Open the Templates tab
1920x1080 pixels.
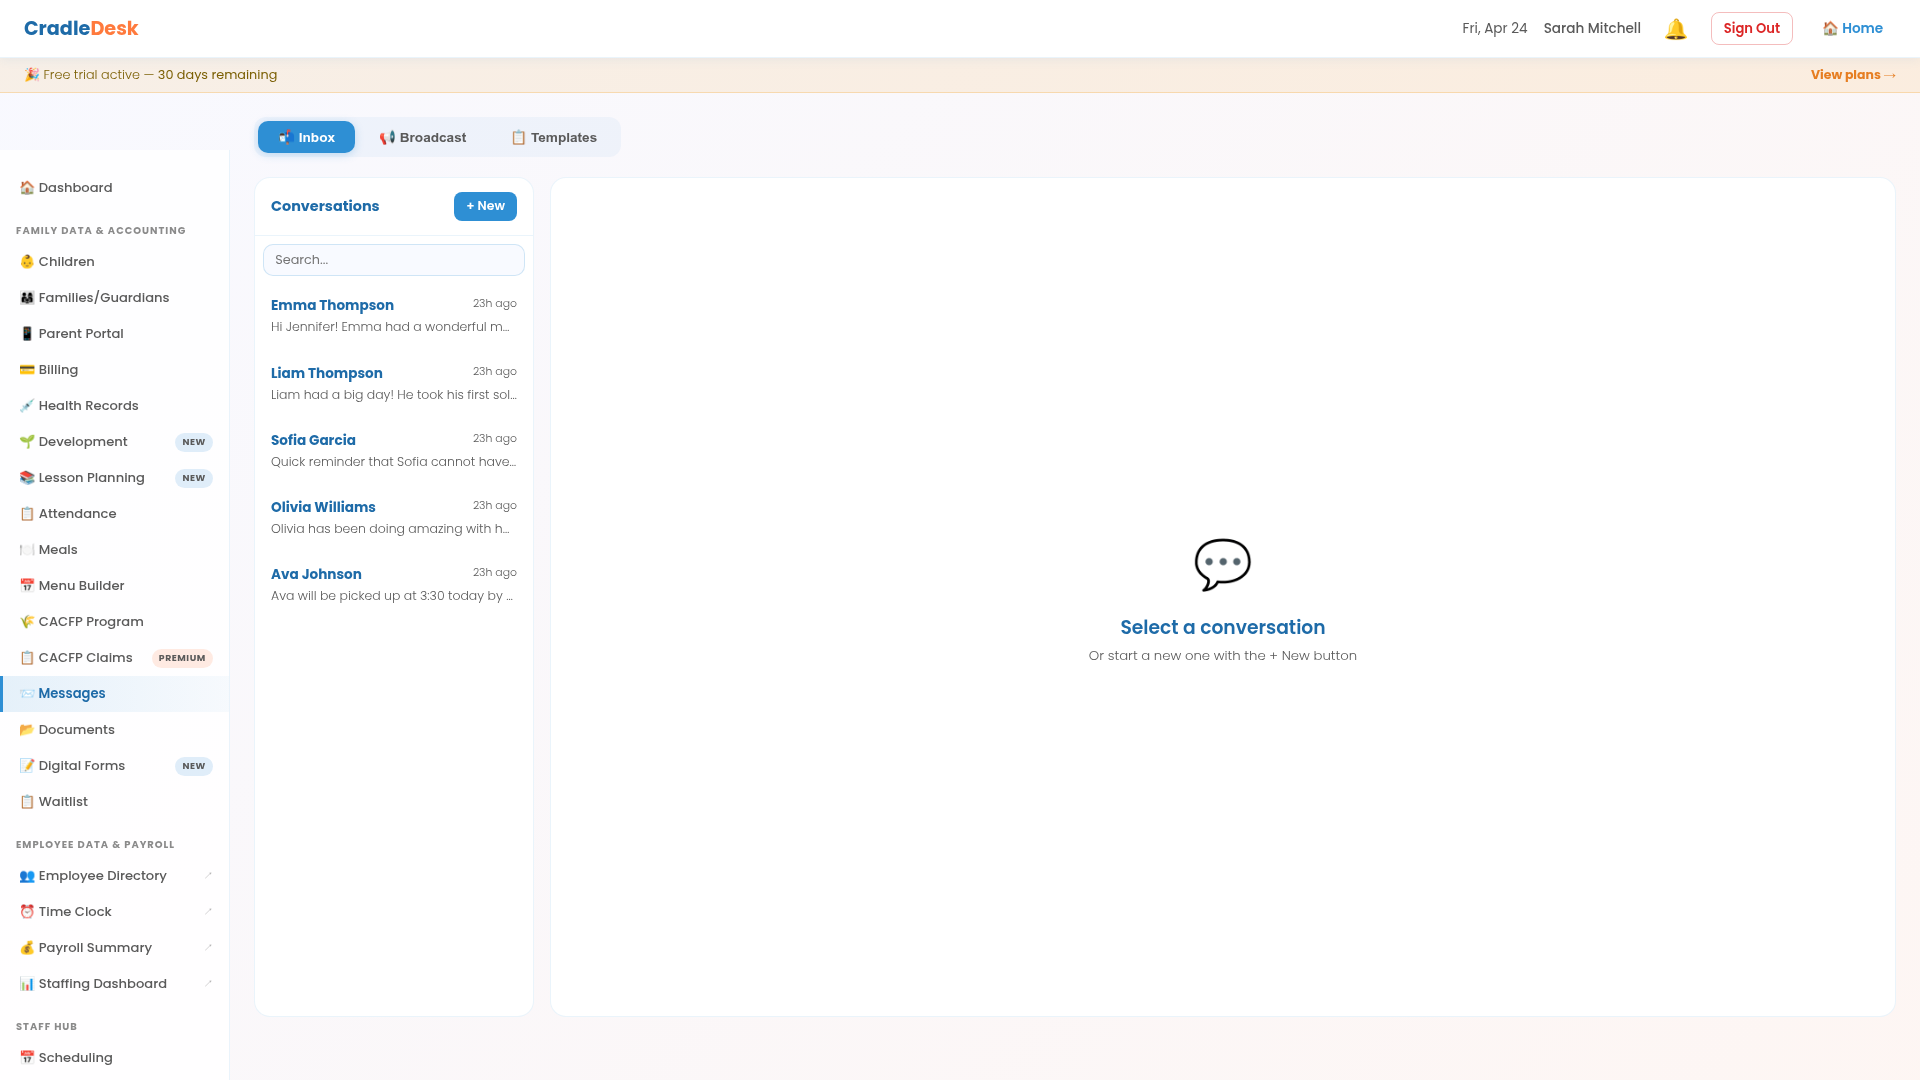point(554,137)
